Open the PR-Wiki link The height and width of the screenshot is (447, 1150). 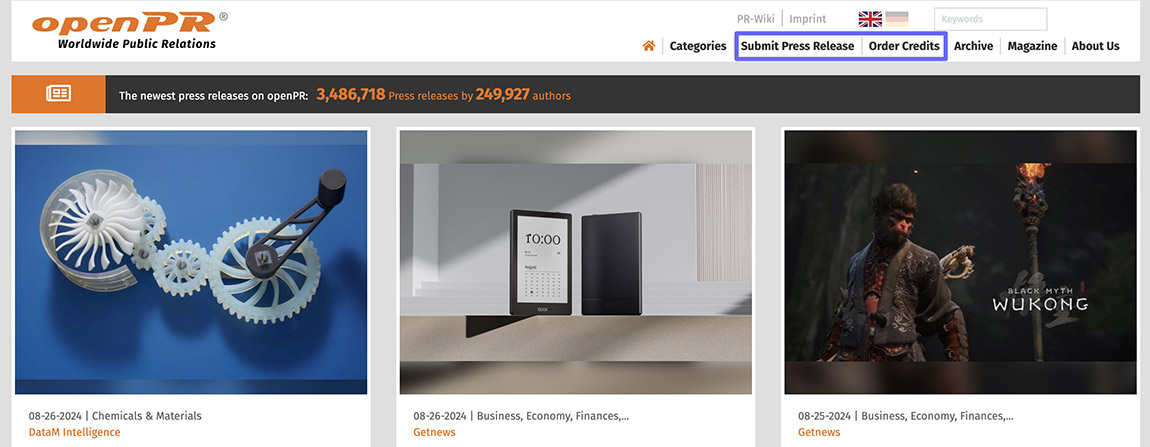coord(755,19)
